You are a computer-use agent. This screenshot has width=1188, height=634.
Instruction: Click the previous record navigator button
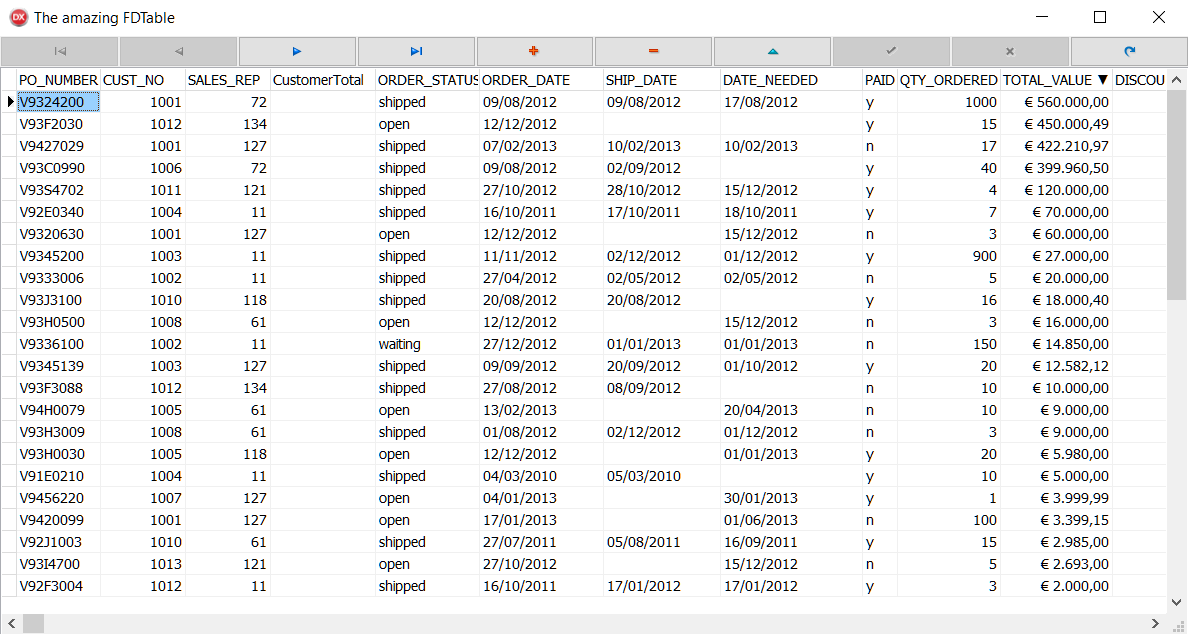click(x=178, y=51)
